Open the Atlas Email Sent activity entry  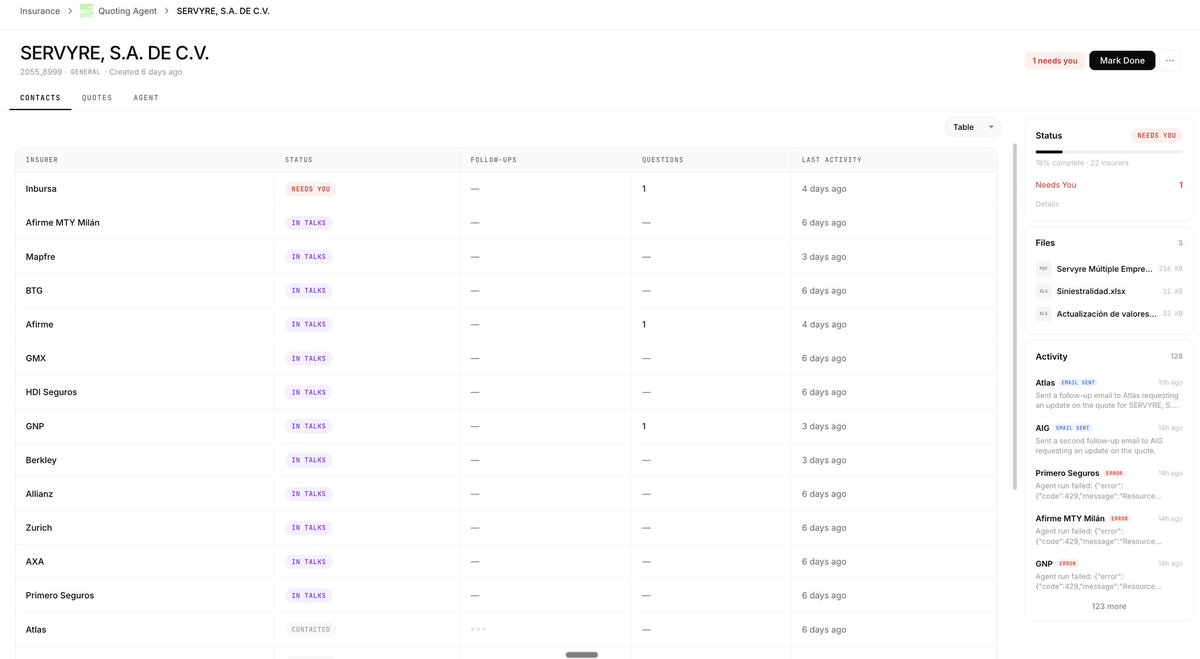click(1109, 394)
